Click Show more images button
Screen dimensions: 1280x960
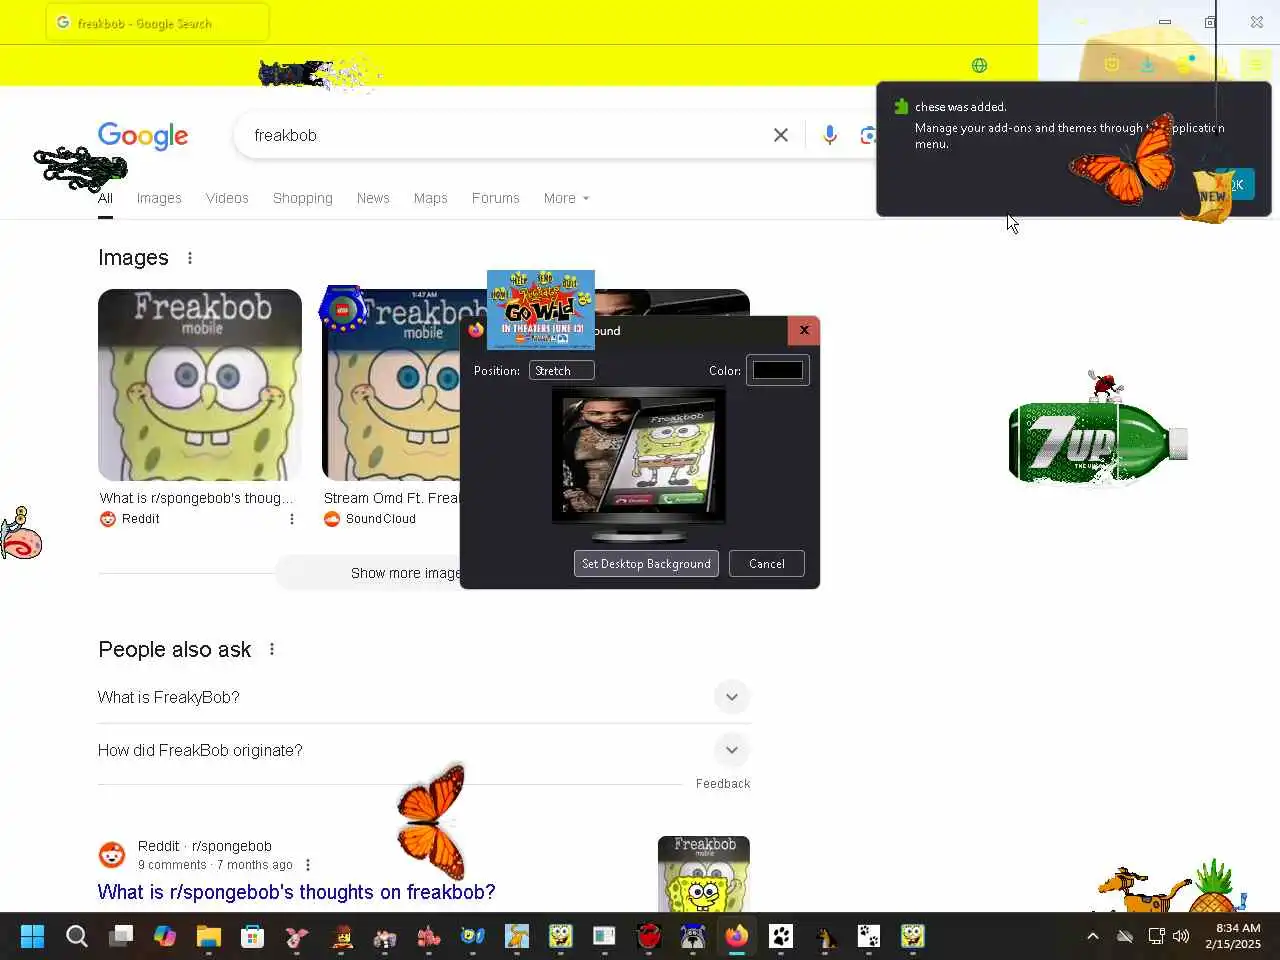[x=406, y=573]
